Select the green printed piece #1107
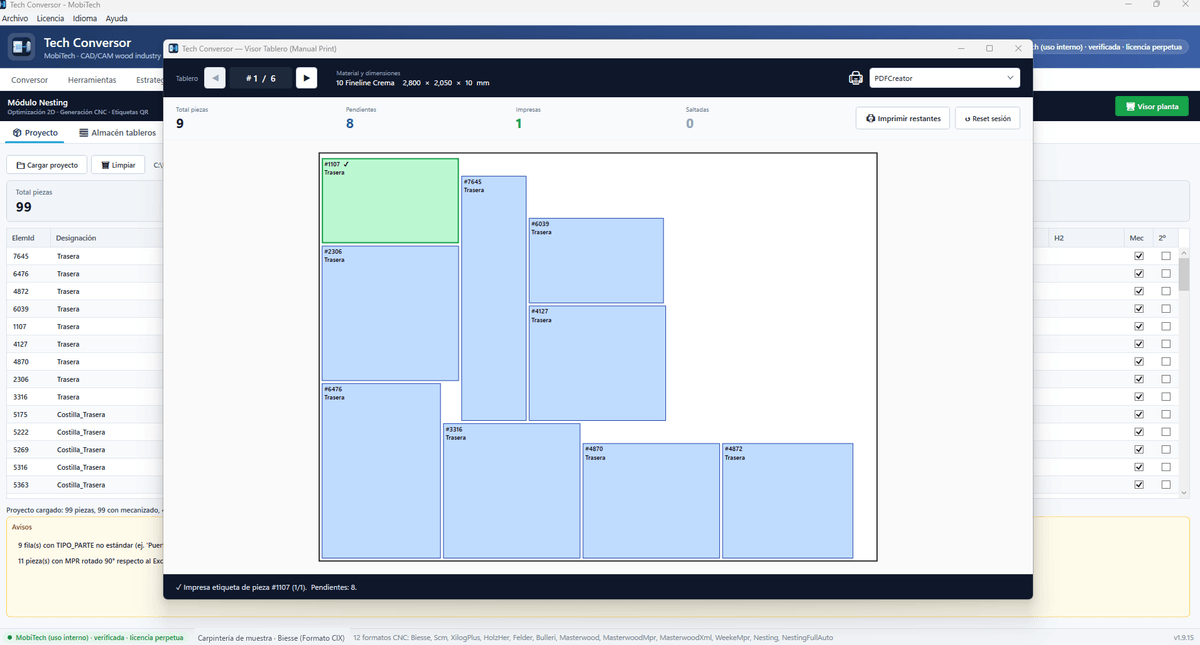Image resolution: width=1200 pixels, height=645 pixels. point(390,200)
